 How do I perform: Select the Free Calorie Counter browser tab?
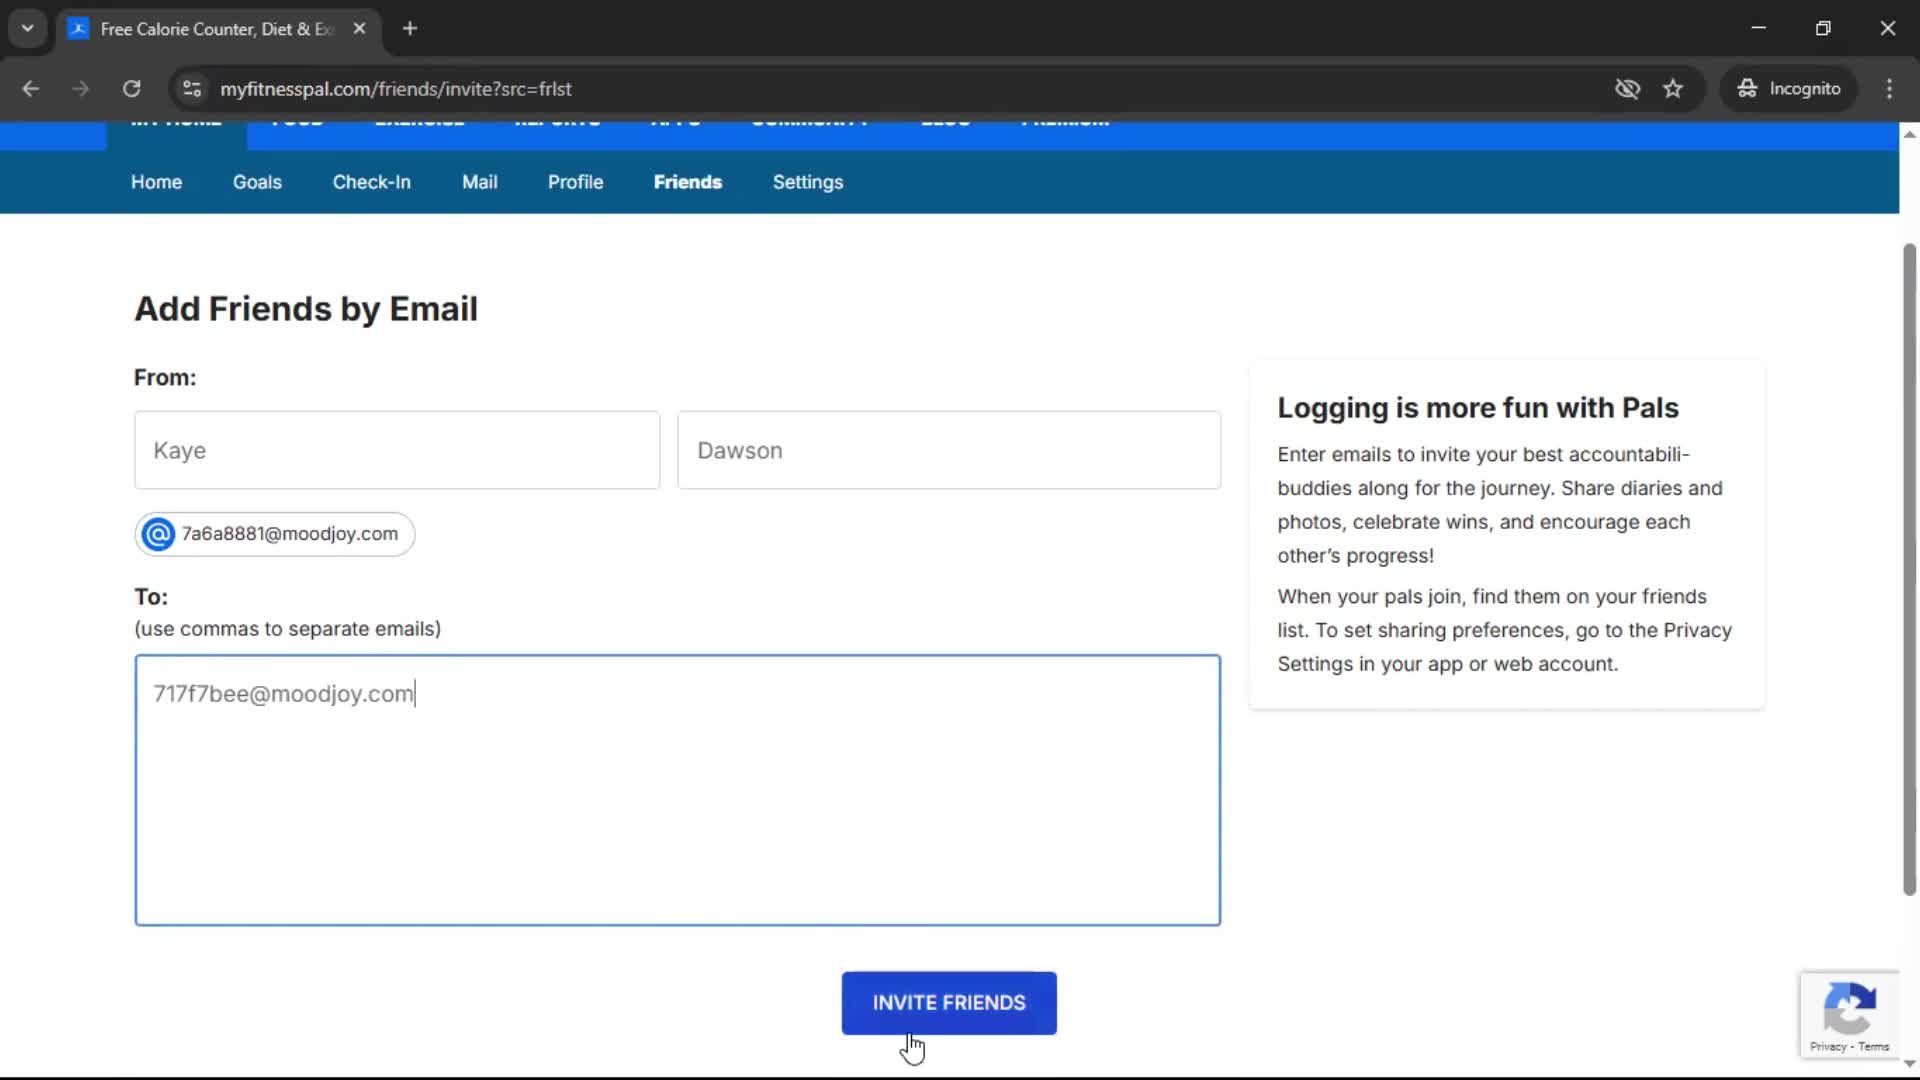[219, 28]
